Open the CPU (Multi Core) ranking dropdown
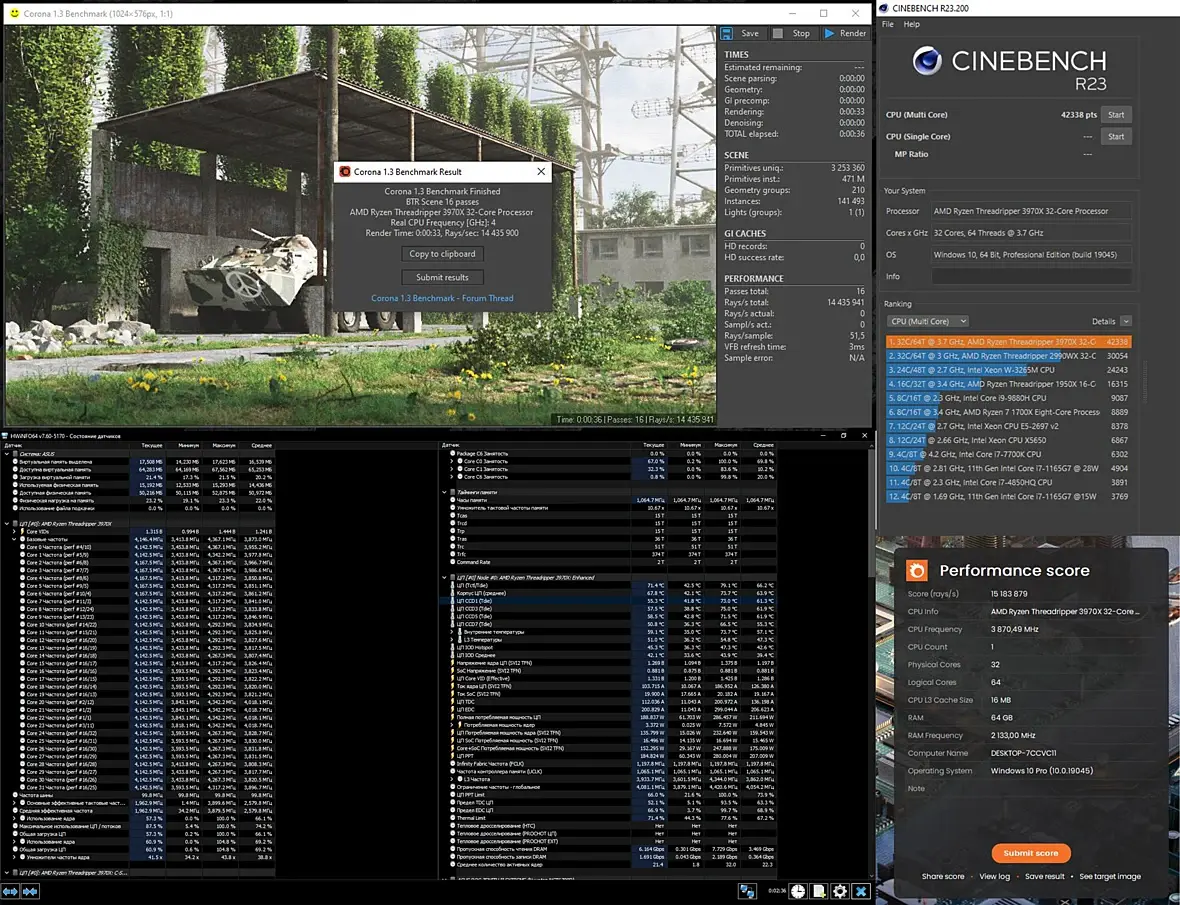This screenshot has width=1180, height=905. [x=927, y=321]
